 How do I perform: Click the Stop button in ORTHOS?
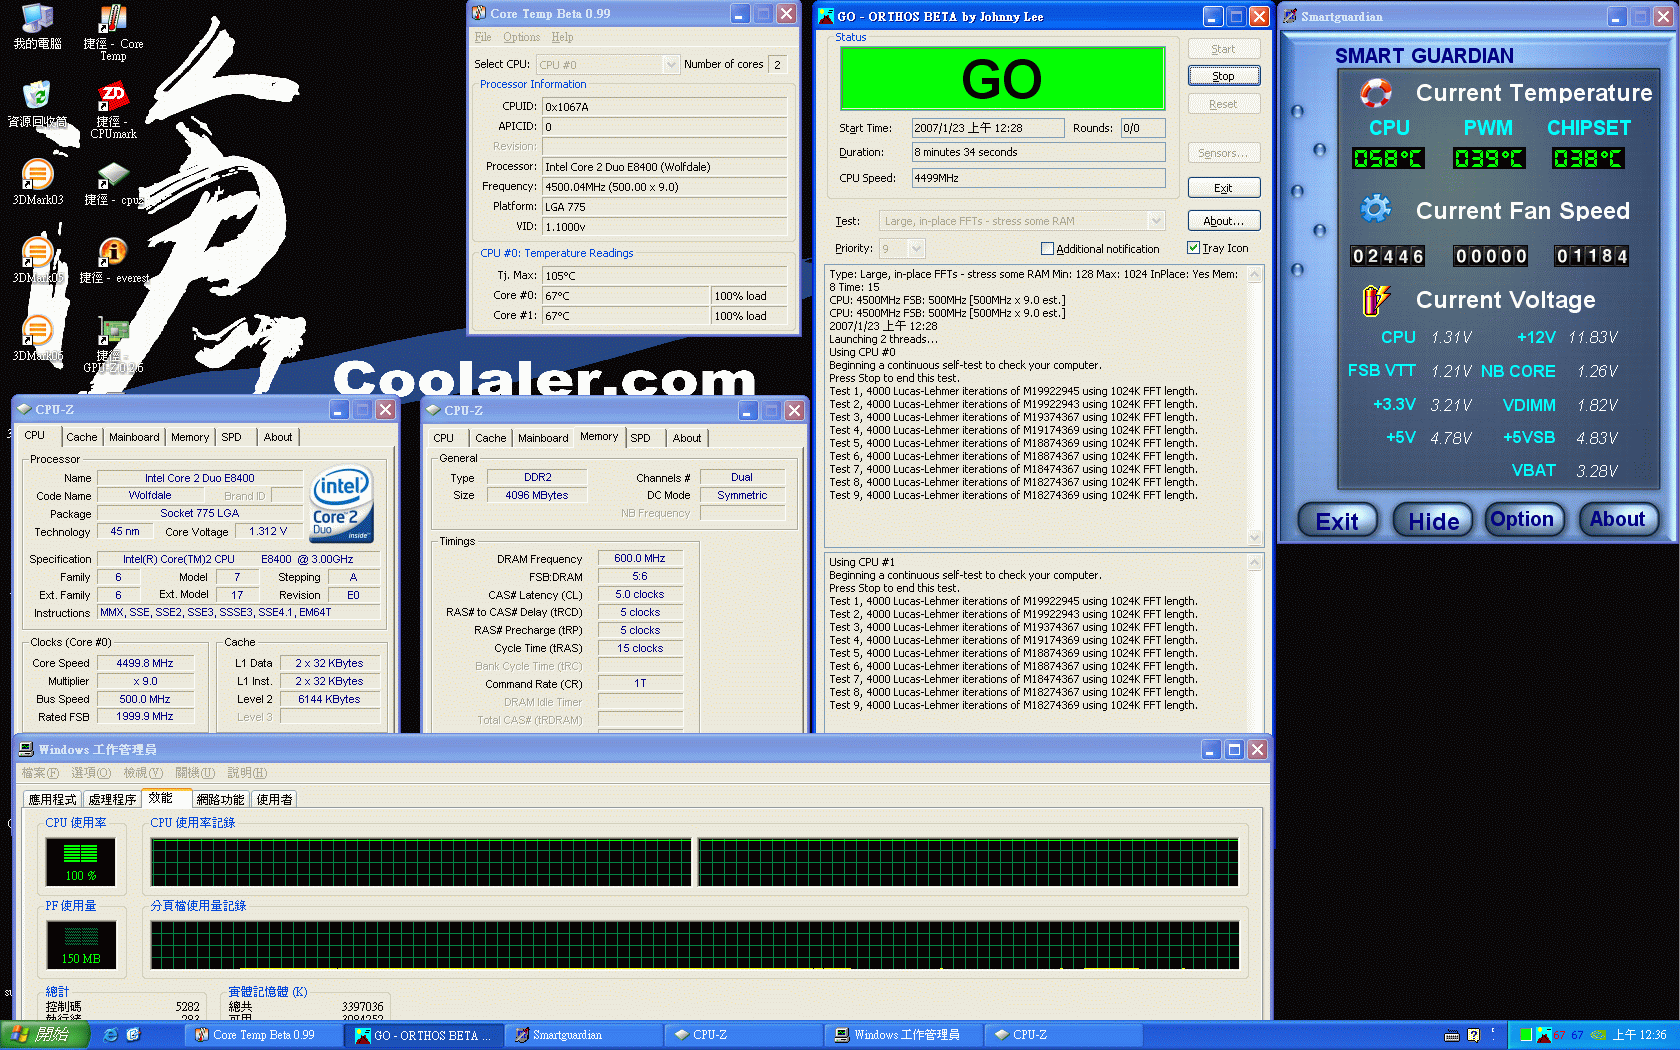pos(1223,76)
